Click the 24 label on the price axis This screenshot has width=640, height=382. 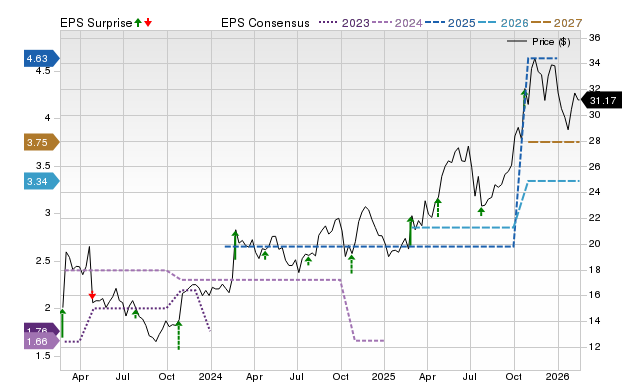(x=594, y=191)
